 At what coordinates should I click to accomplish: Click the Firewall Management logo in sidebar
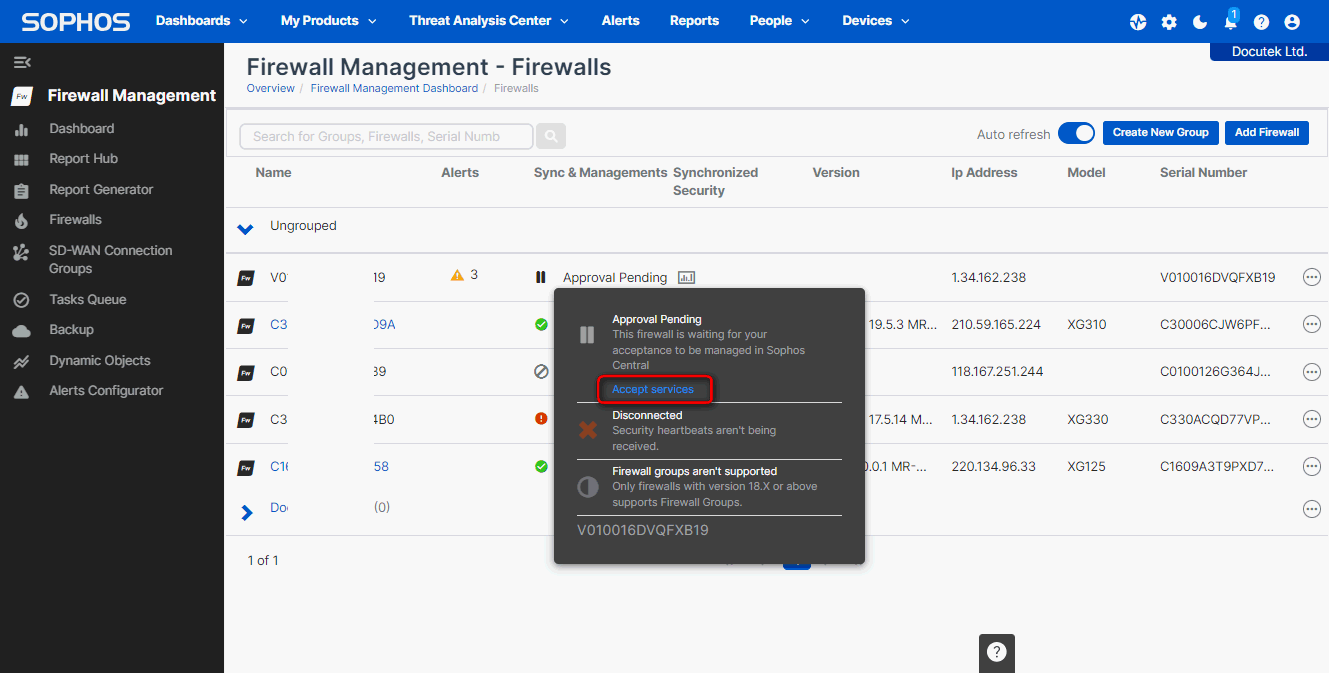point(22,96)
